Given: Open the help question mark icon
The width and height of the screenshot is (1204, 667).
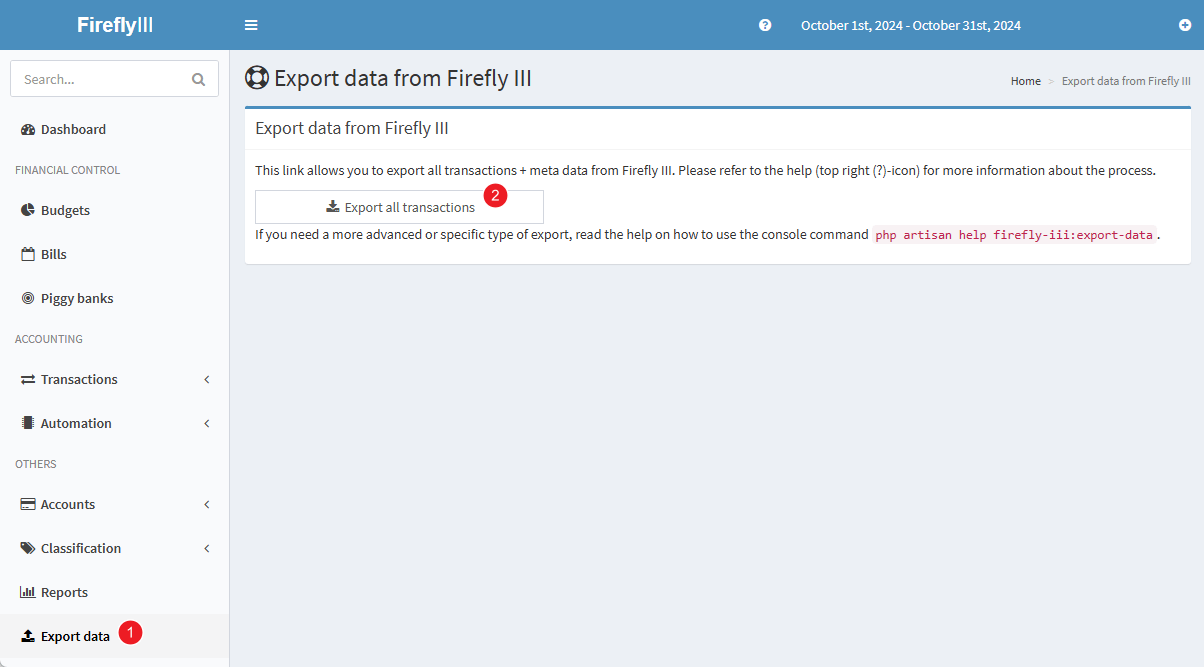Looking at the screenshot, I should [765, 25].
